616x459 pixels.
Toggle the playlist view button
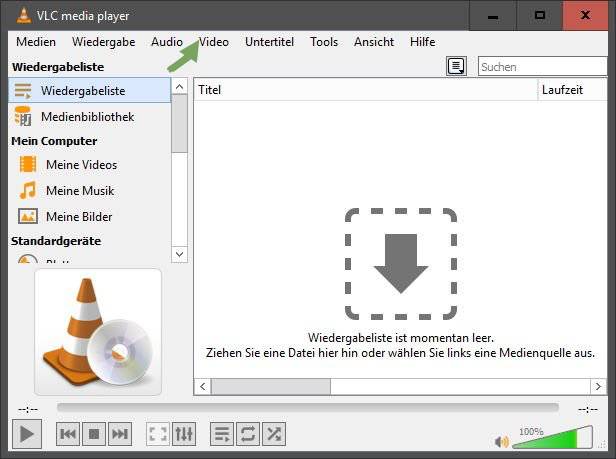222,434
